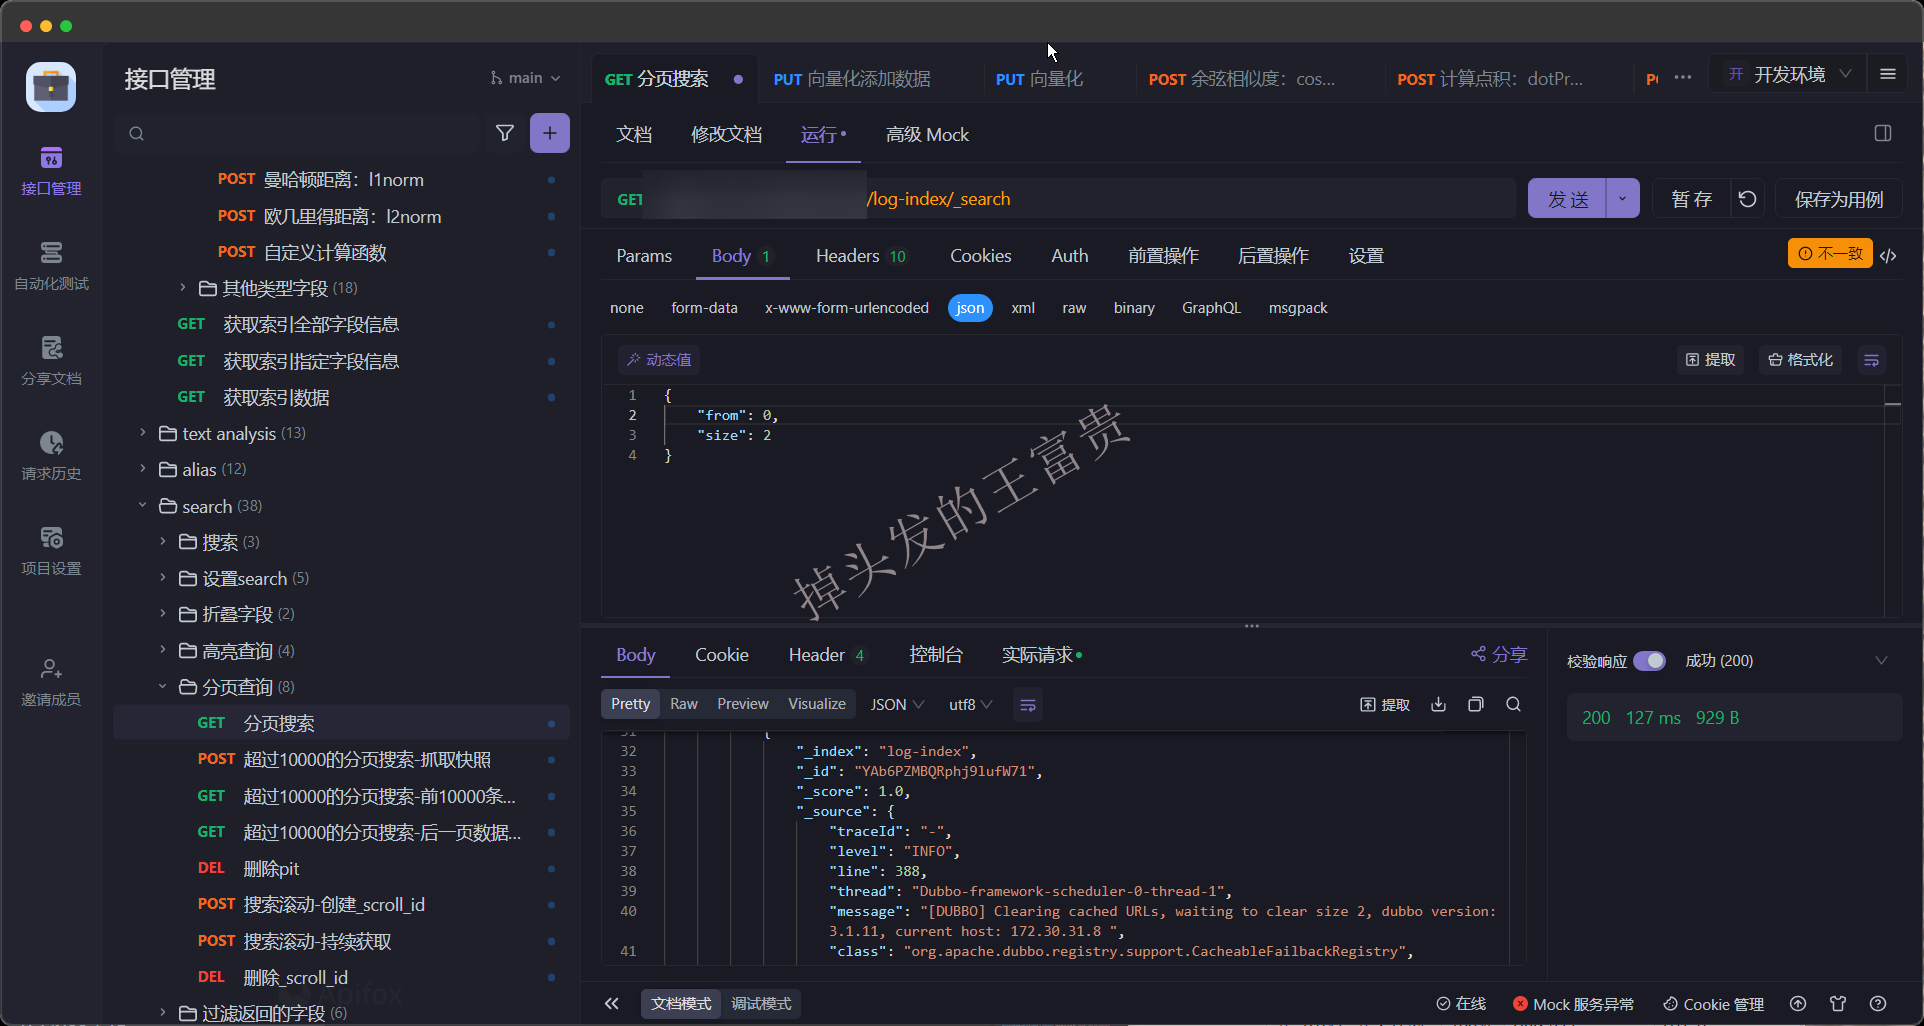The height and width of the screenshot is (1026, 1924).
Task: Collapse sidebar with double-chevron icon
Action: click(x=612, y=1004)
